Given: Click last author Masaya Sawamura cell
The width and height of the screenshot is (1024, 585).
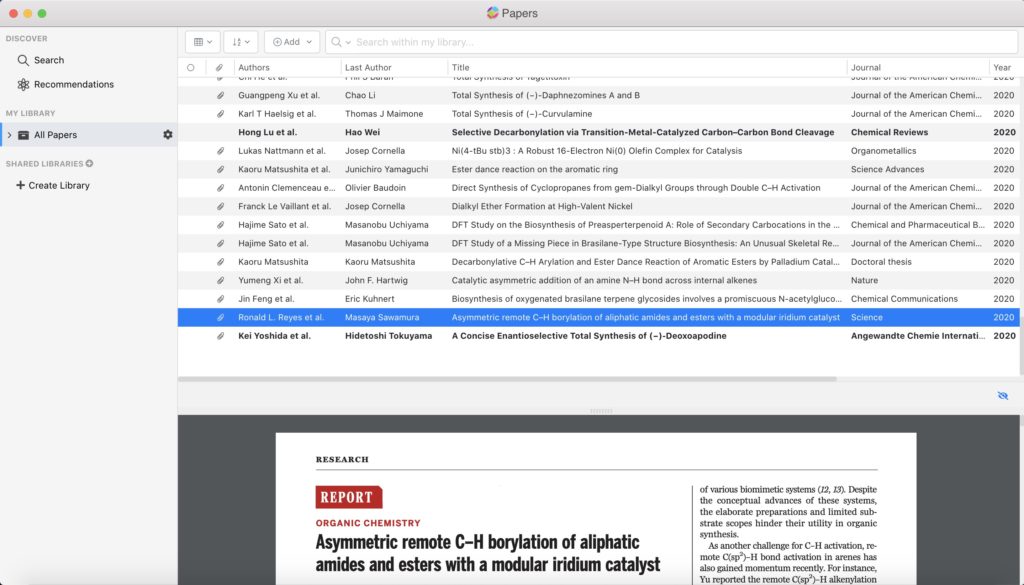Looking at the screenshot, I should click(x=382, y=317).
